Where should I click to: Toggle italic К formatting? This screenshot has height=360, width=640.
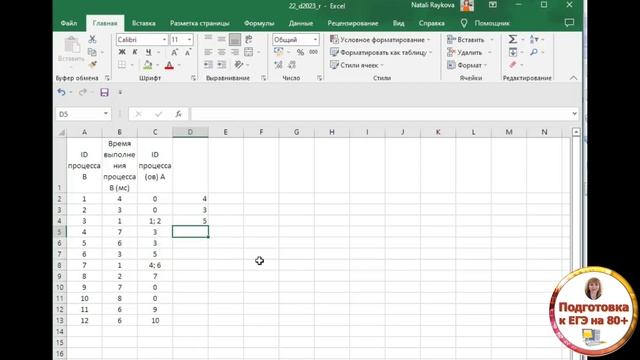[x=135, y=52]
